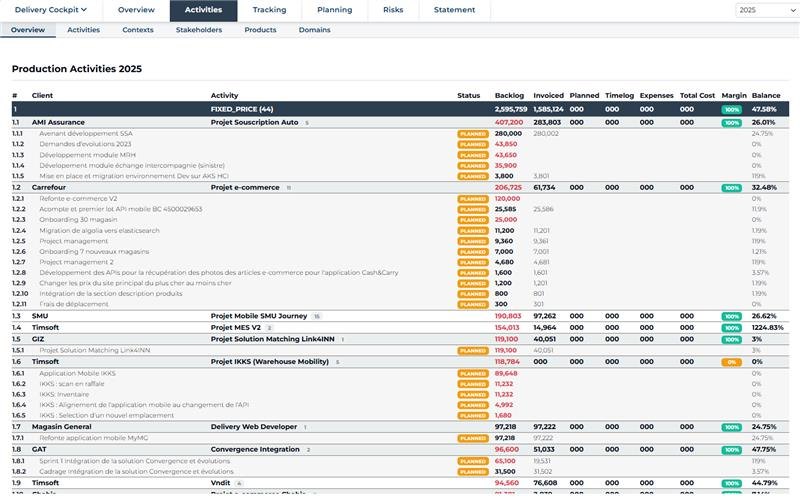Select Sprint 1 Intégration de la solution Convergence
Image resolution: width=800 pixels, height=496 pixels.
coord(400,461)
